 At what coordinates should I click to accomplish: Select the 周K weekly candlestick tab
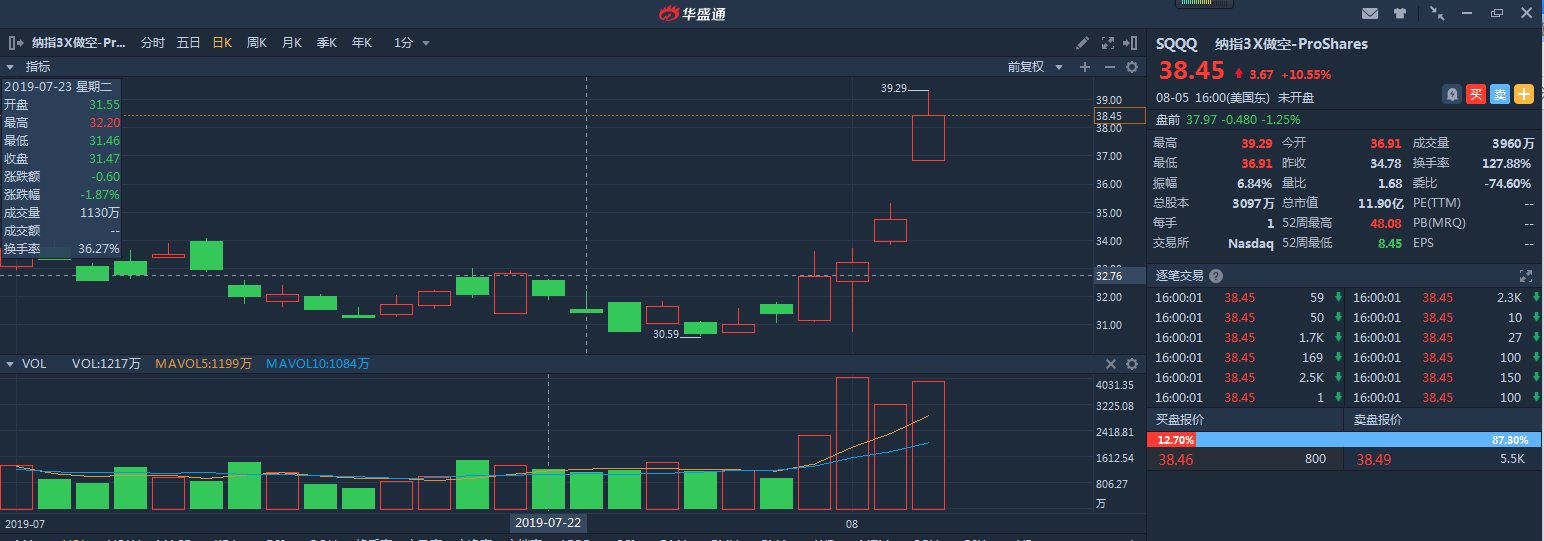(257, 43)
